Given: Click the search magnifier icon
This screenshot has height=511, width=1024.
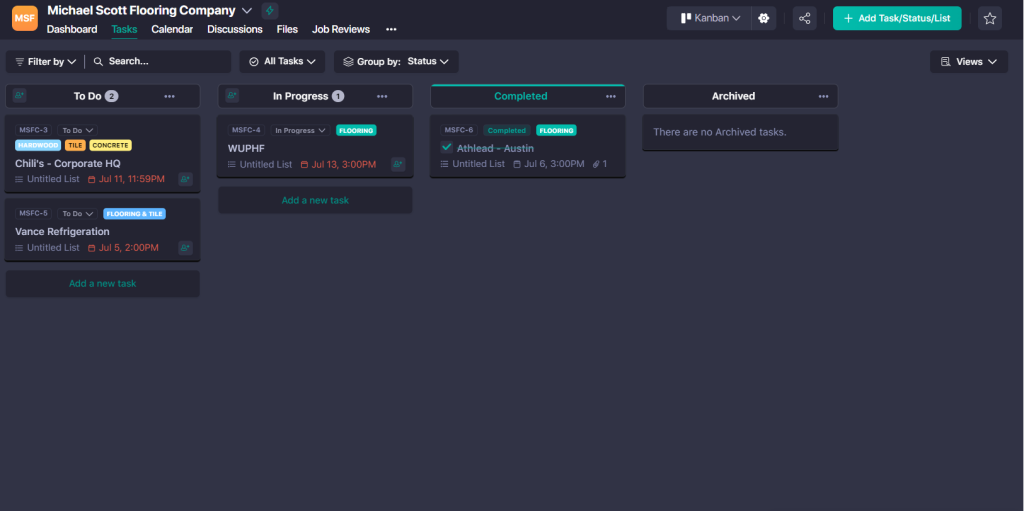Looking at the screenshot, I should pos(99,61).
